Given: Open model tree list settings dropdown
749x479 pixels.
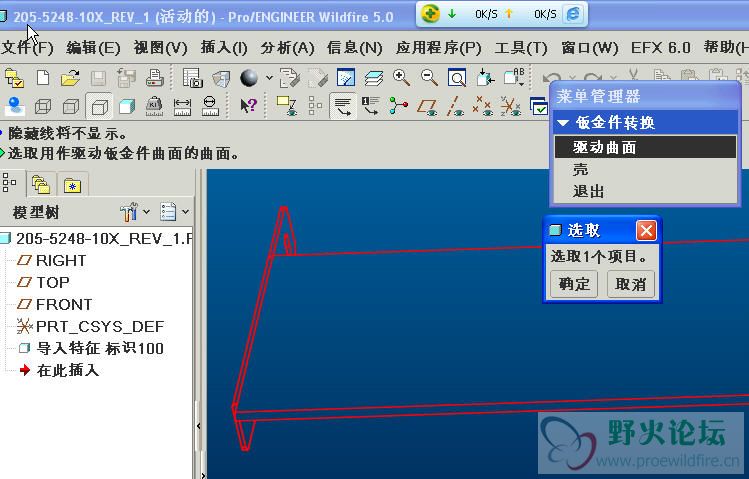Looking at the screenshot, I should pos(174,212).
